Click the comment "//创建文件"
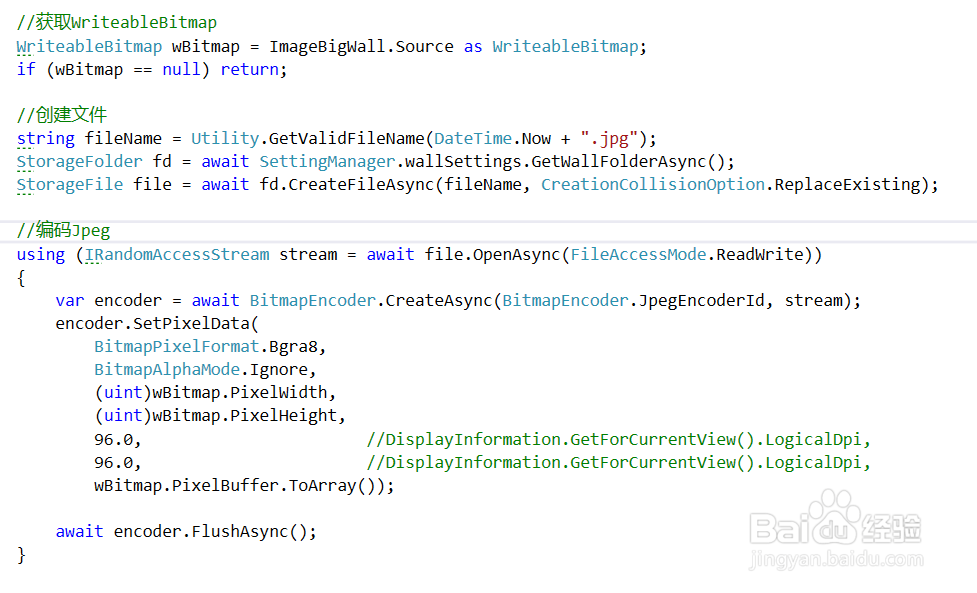 click(x=62, y=115)
